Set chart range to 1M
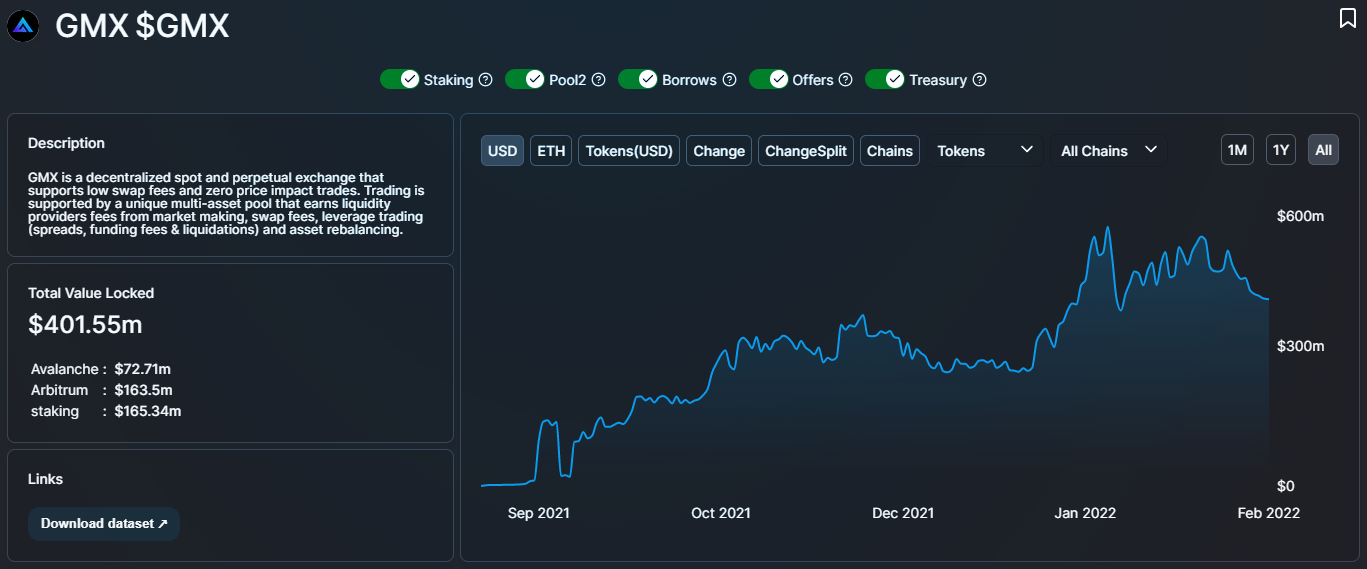1367x569 pixels. coord(1237,150)
